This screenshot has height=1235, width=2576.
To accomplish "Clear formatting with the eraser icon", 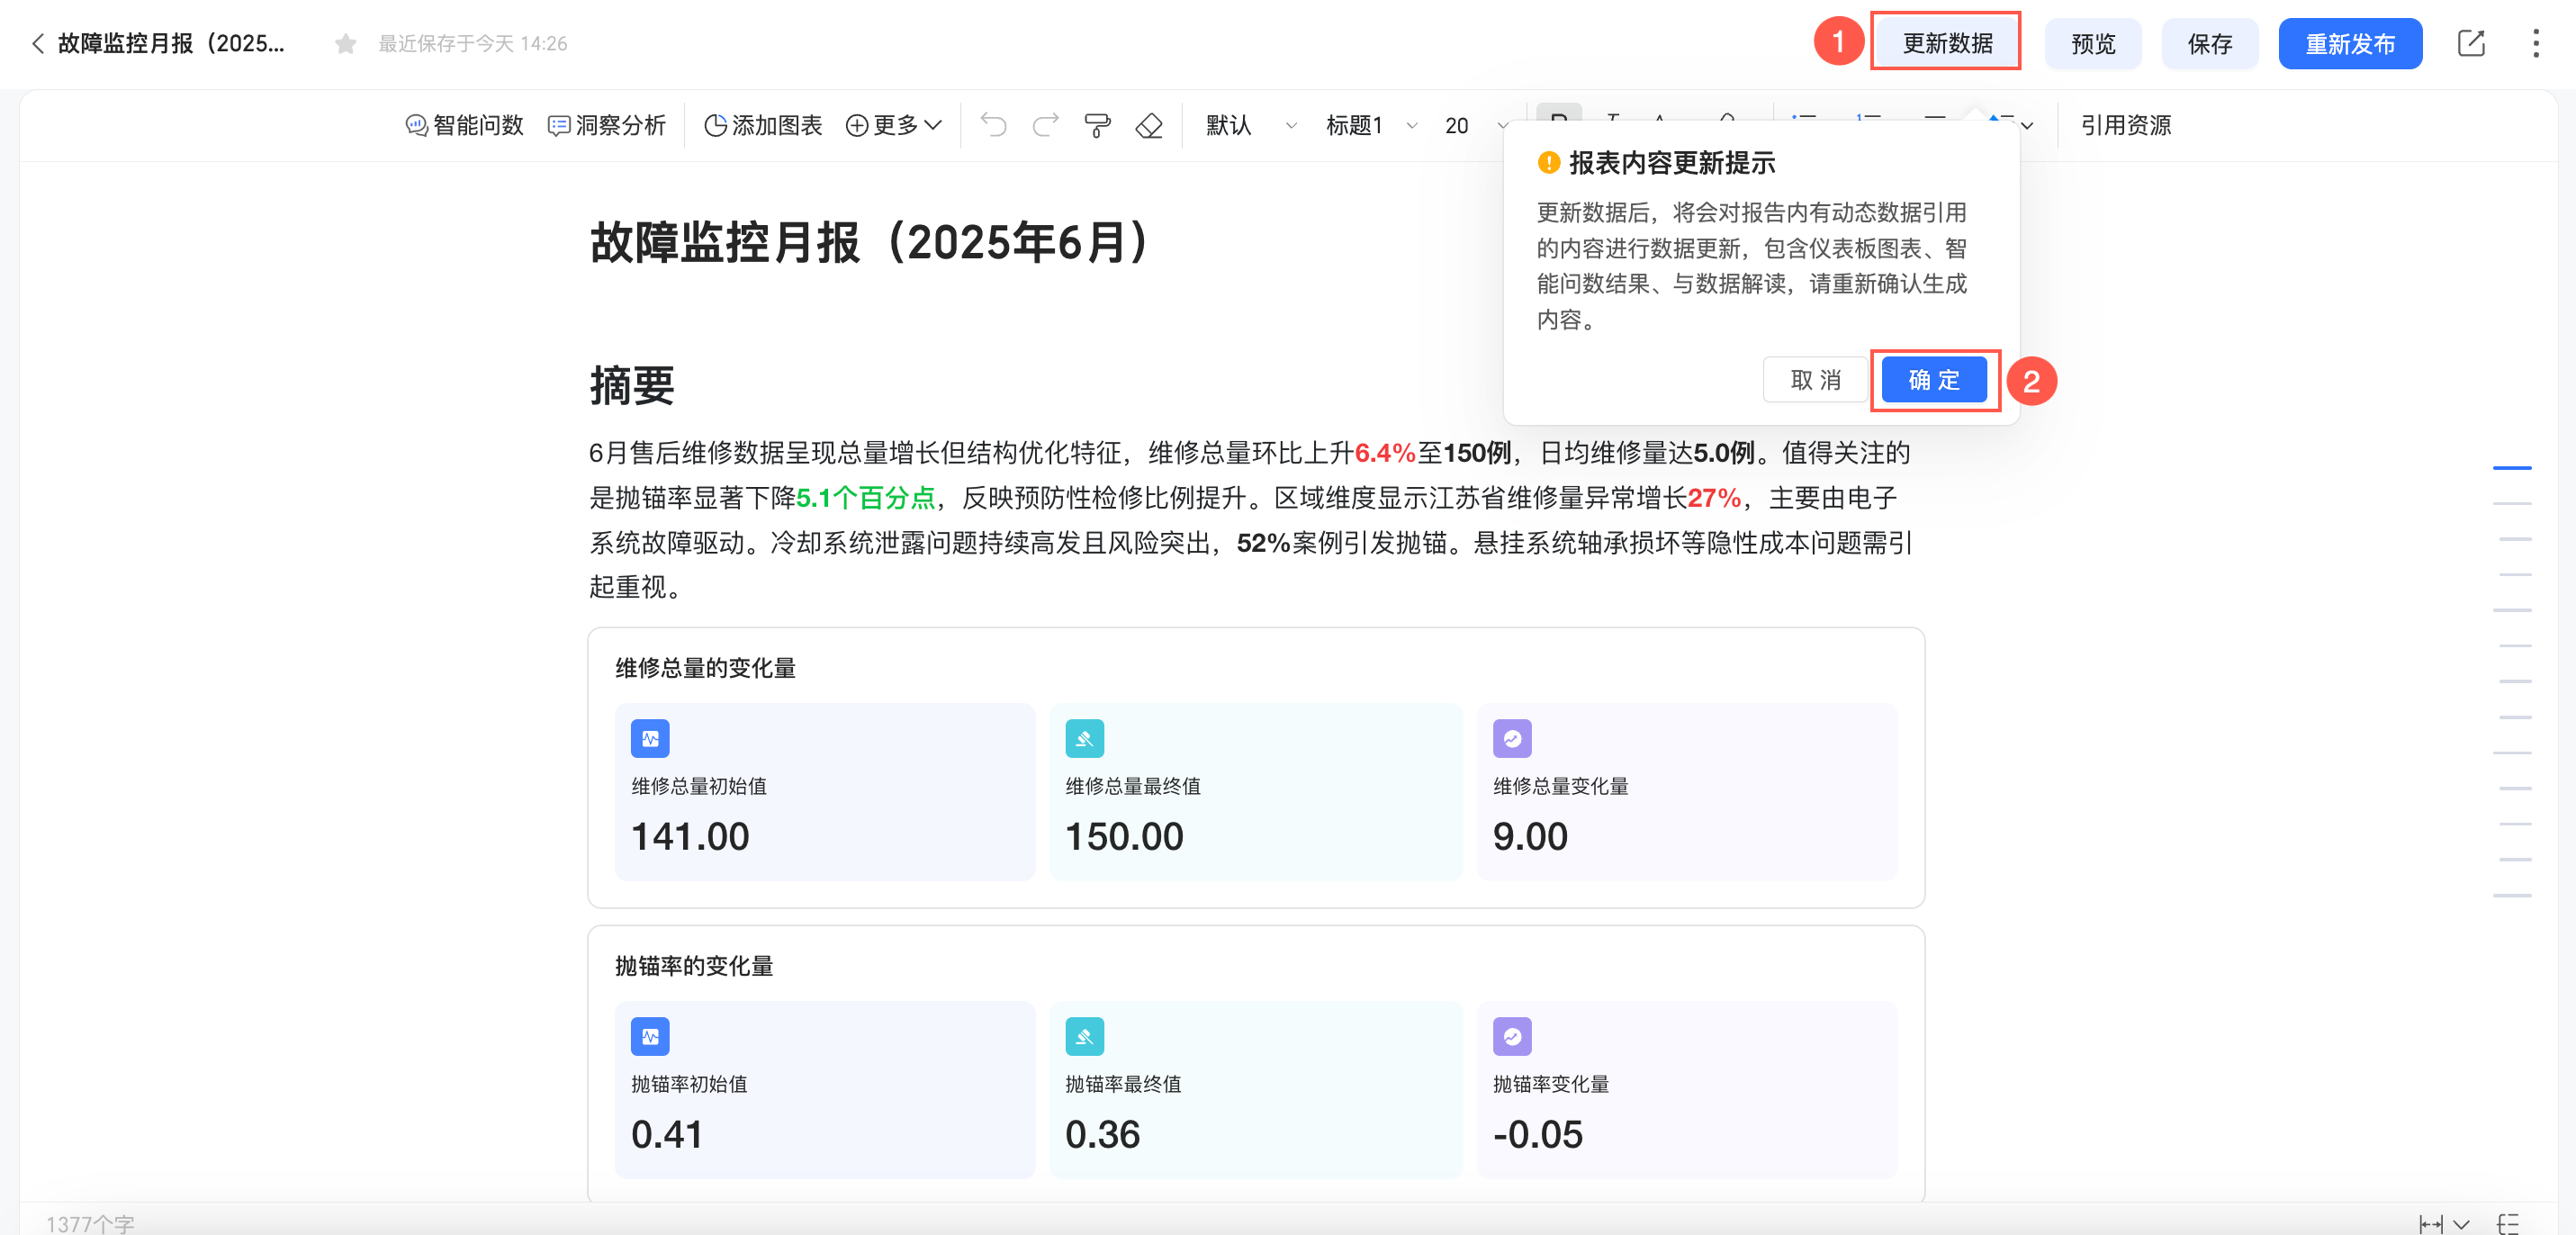I will (1149, 125).
